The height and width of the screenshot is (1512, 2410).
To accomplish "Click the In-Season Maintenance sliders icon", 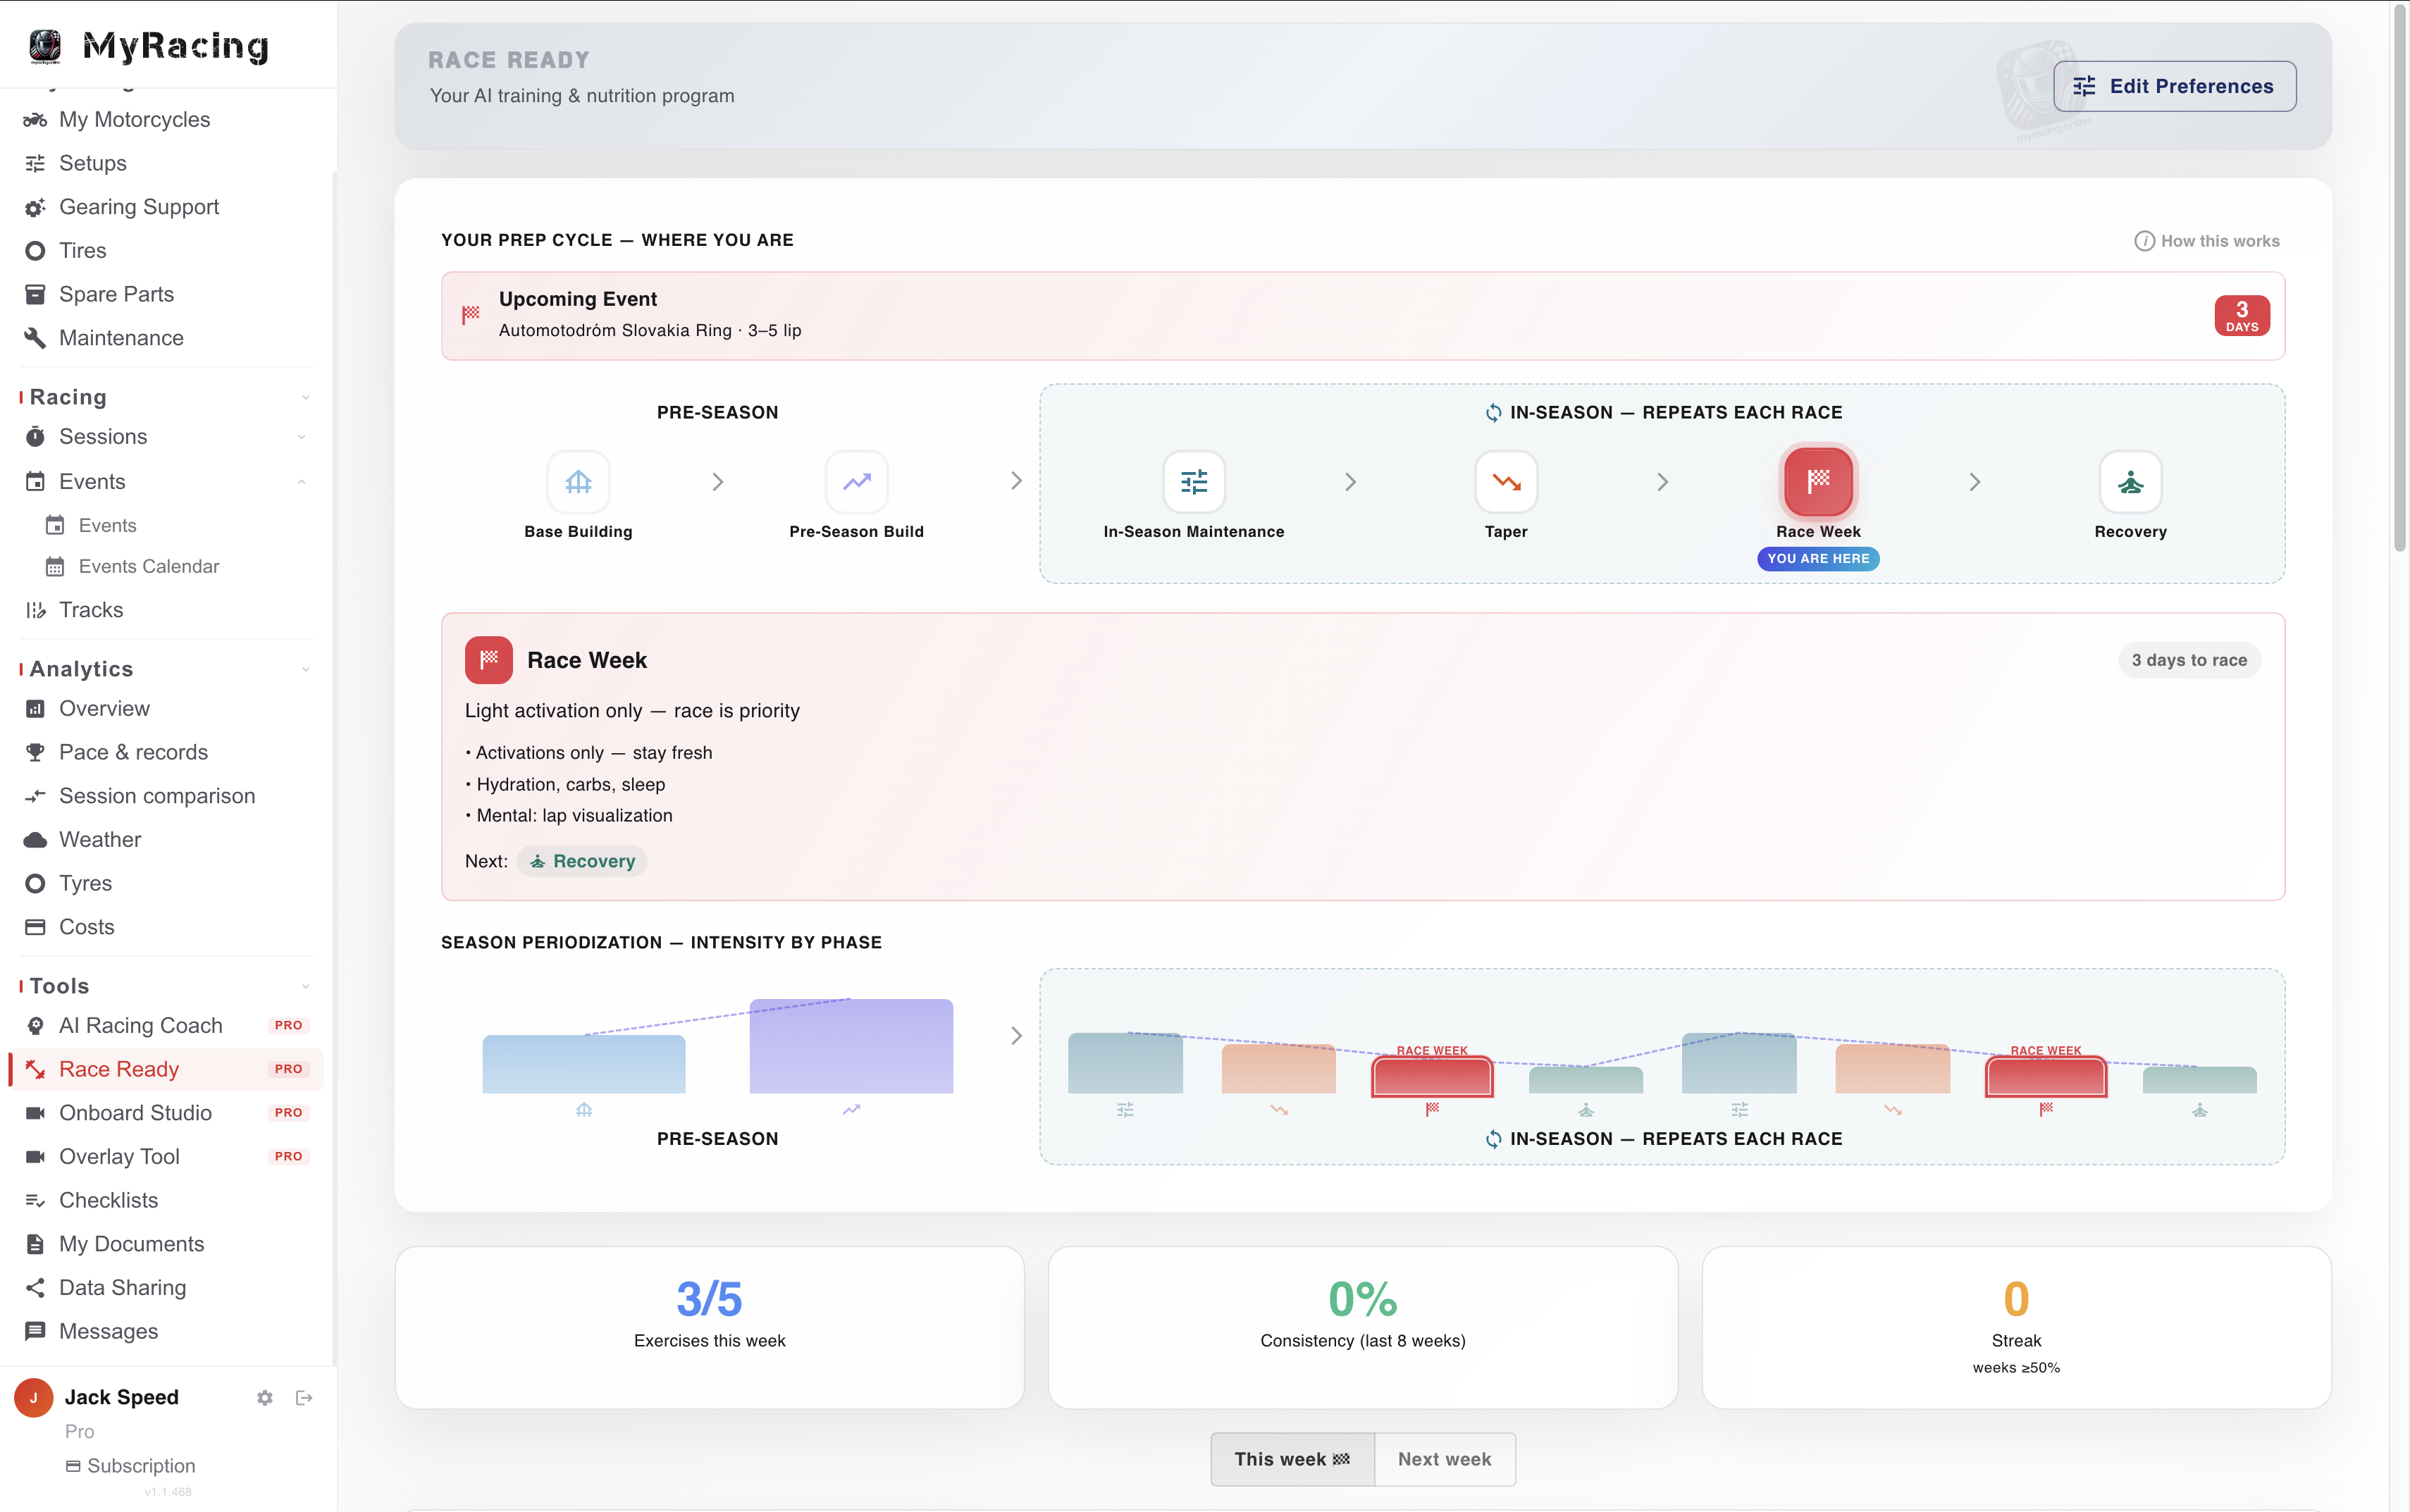I will [1194, 482].
